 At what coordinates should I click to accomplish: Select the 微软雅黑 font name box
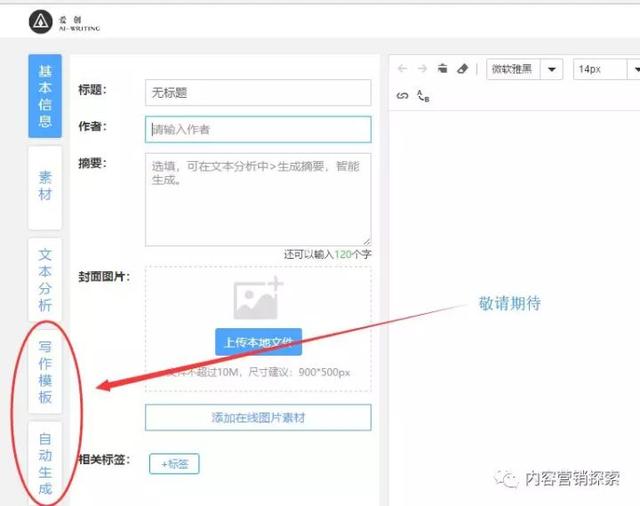pyautogui.click(x=513, y=69)
